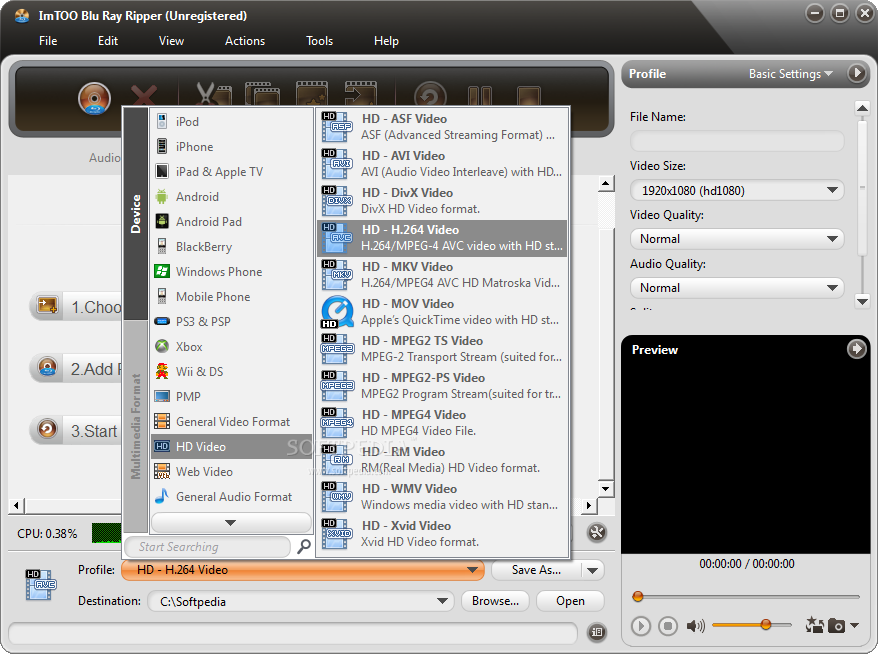878x654 pixels.
Task: Choose General Video Format category
Action: [x=231, y=422]
